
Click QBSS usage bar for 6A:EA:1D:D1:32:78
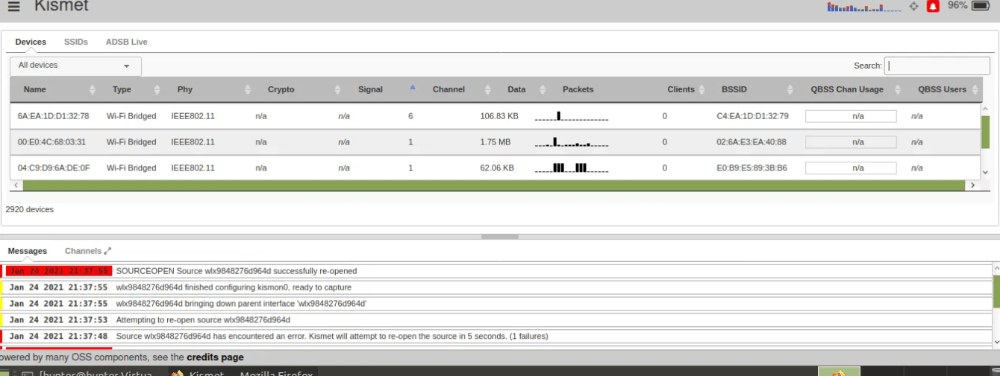[x=851, y=116]
